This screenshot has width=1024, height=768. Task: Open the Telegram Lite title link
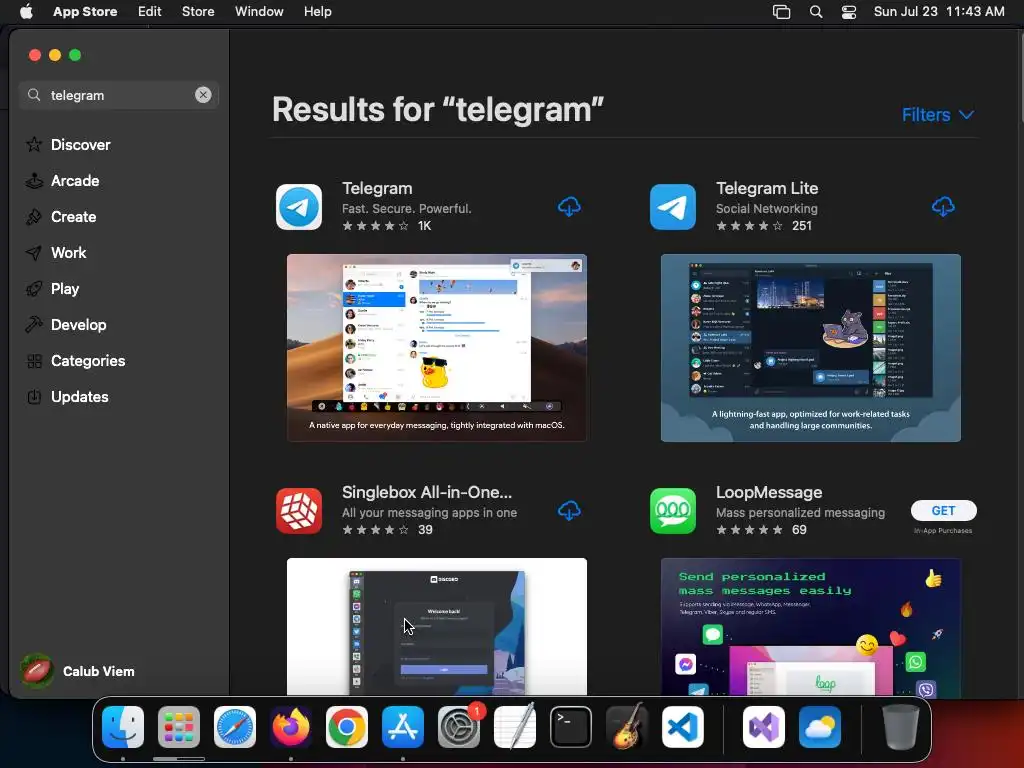click(767, 188)
